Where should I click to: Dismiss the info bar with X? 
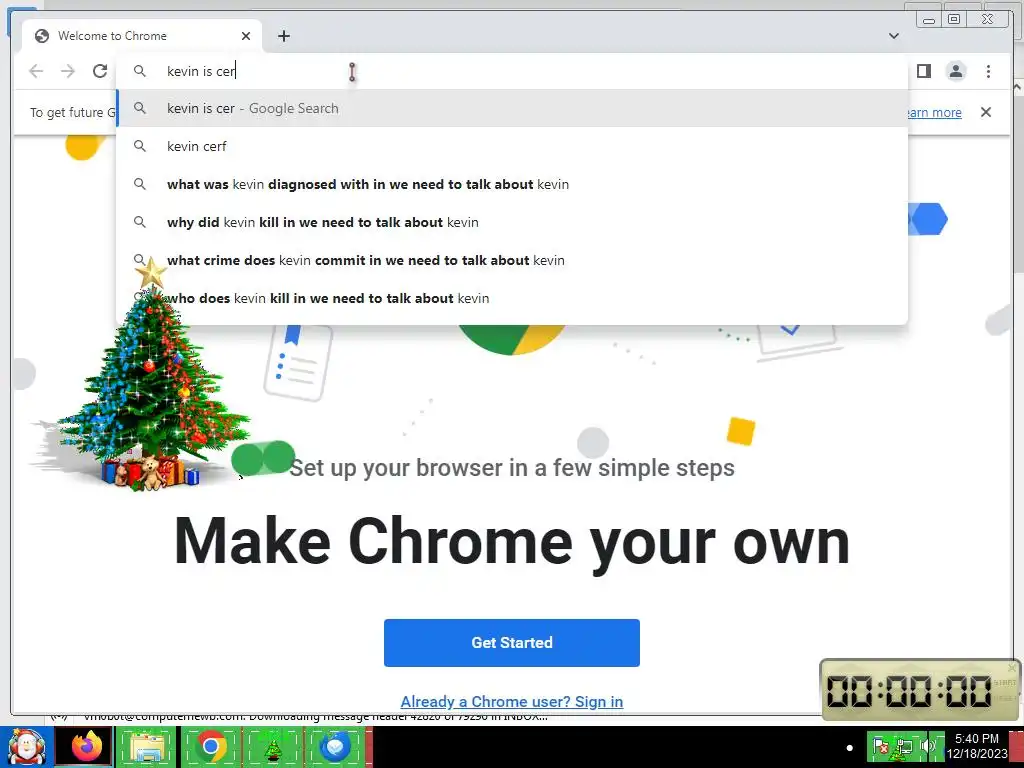click(x=986, y=112)
